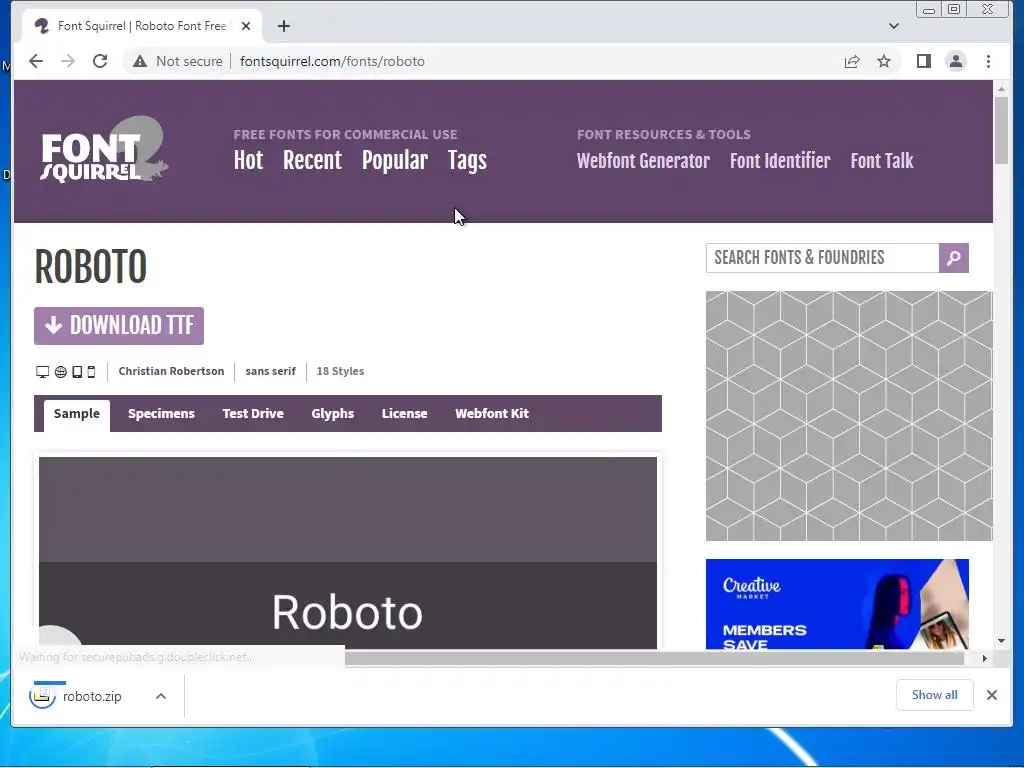This screenshot has height=768, width=1024.
Task: Click the horizontal scroll right arrow
Action: (985, 658)
